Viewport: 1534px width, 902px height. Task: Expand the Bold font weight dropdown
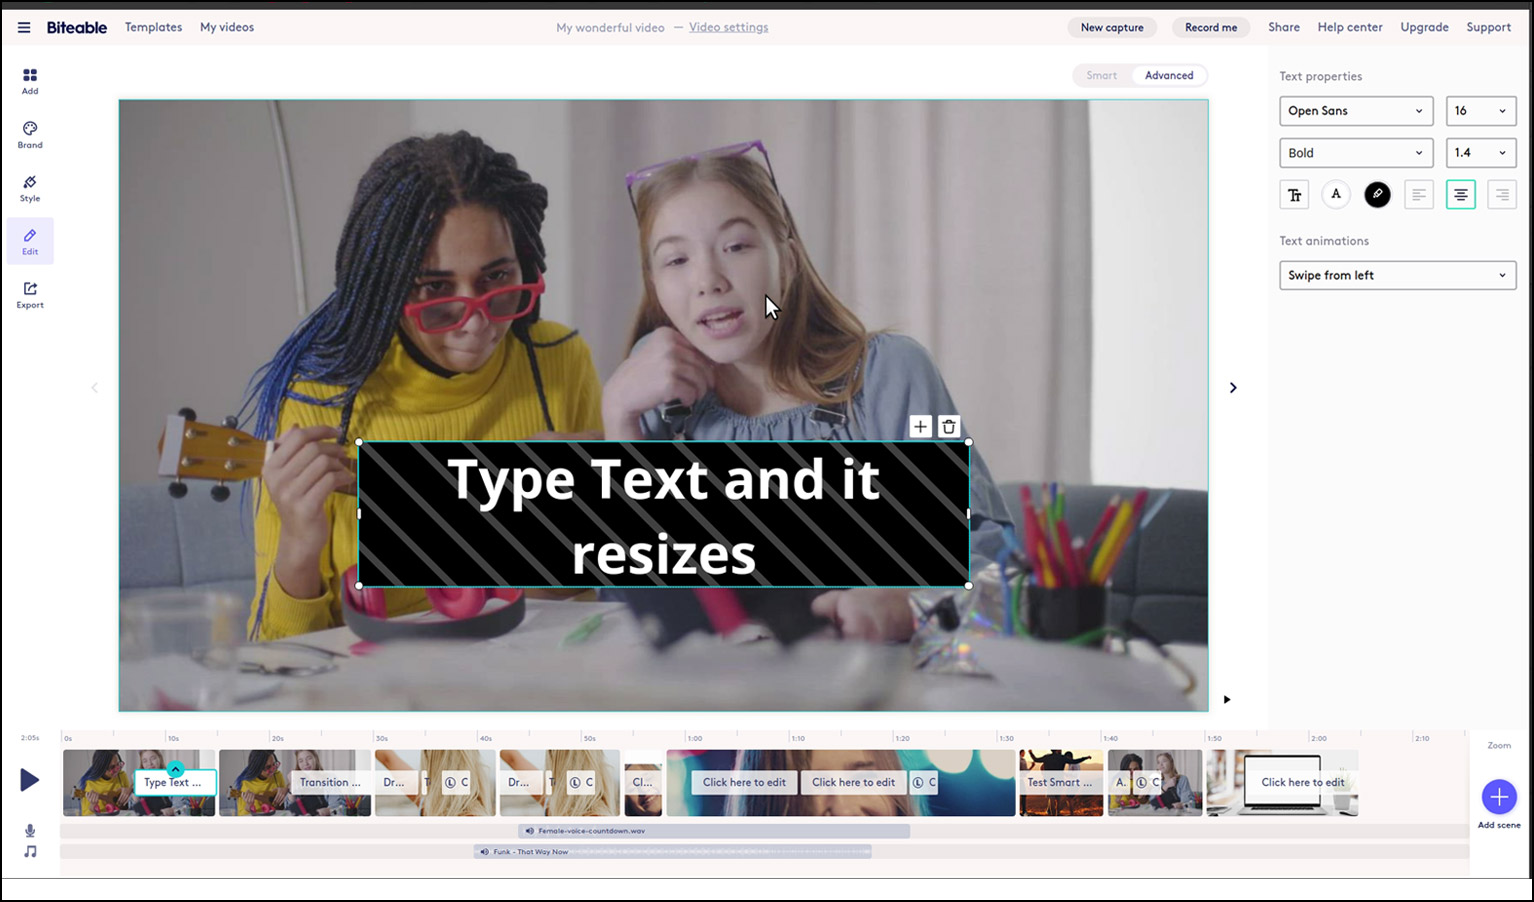coord(1355,153)
